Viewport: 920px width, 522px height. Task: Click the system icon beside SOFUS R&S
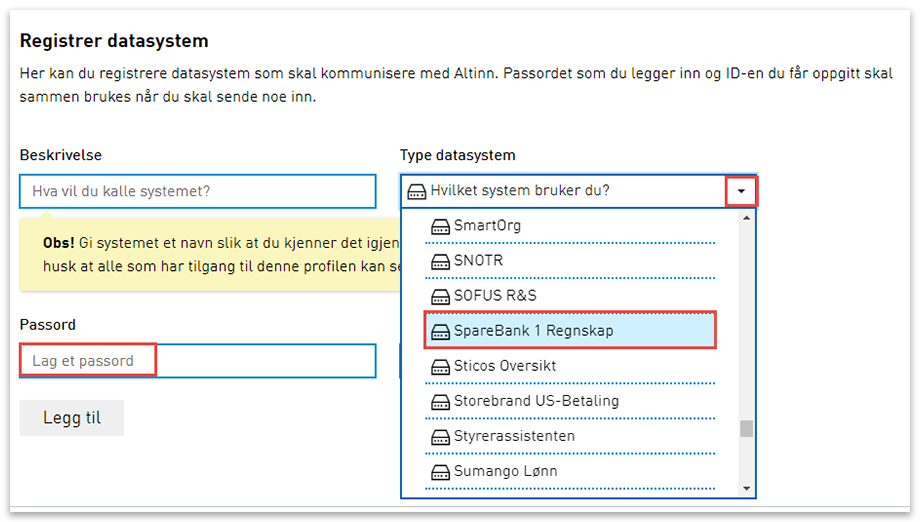440,297
